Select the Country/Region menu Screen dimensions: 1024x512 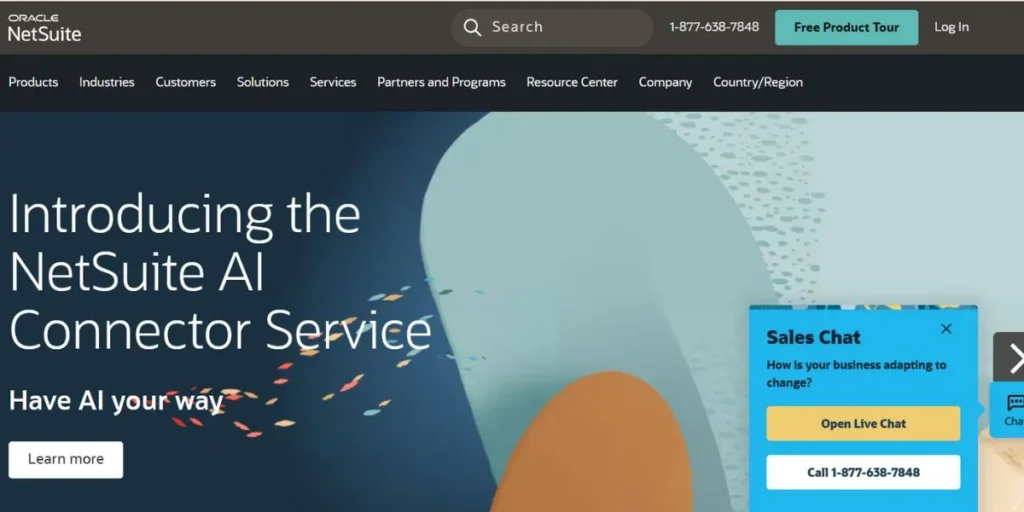pos(758,82)
